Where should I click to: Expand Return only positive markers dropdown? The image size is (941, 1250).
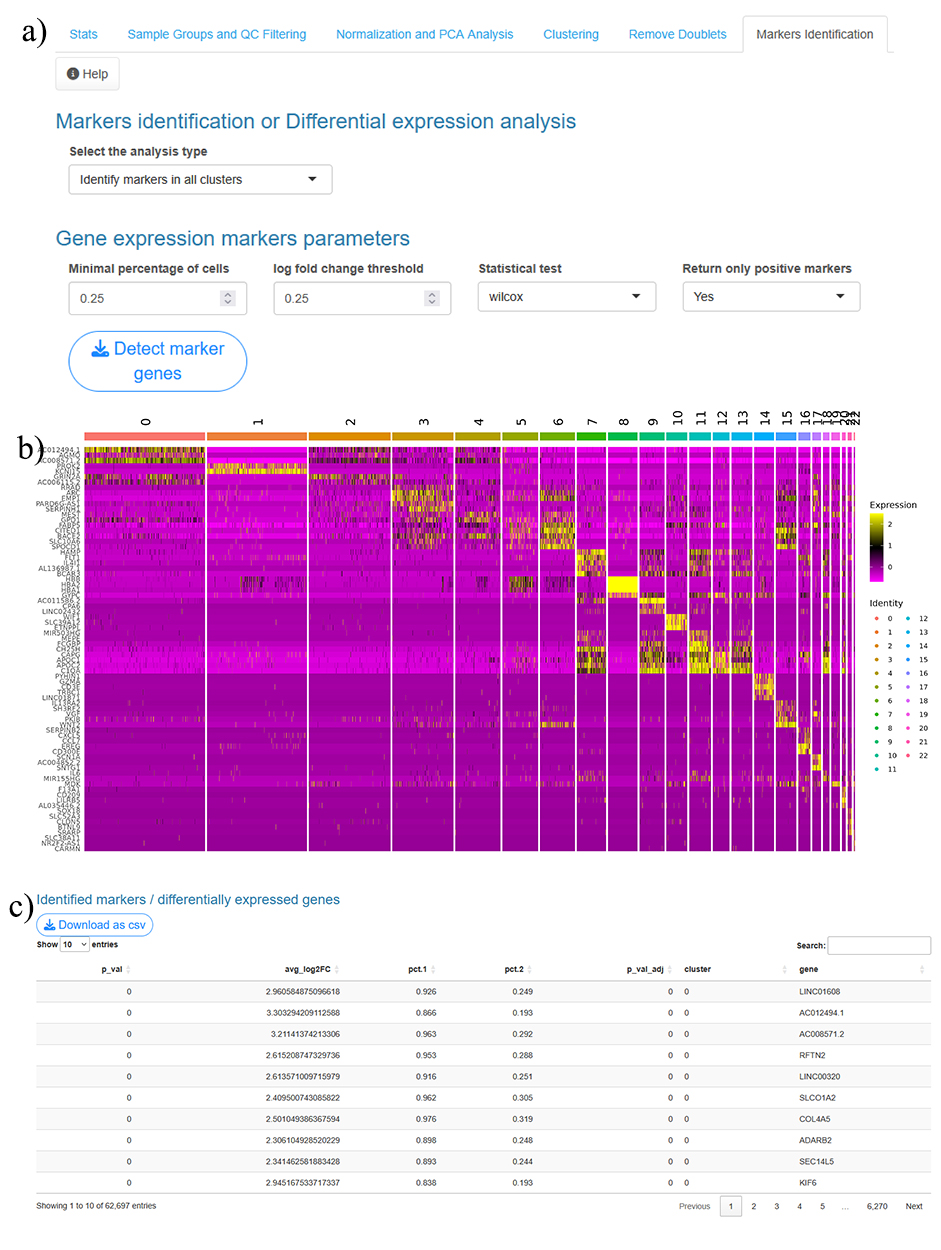pos(770,297)
